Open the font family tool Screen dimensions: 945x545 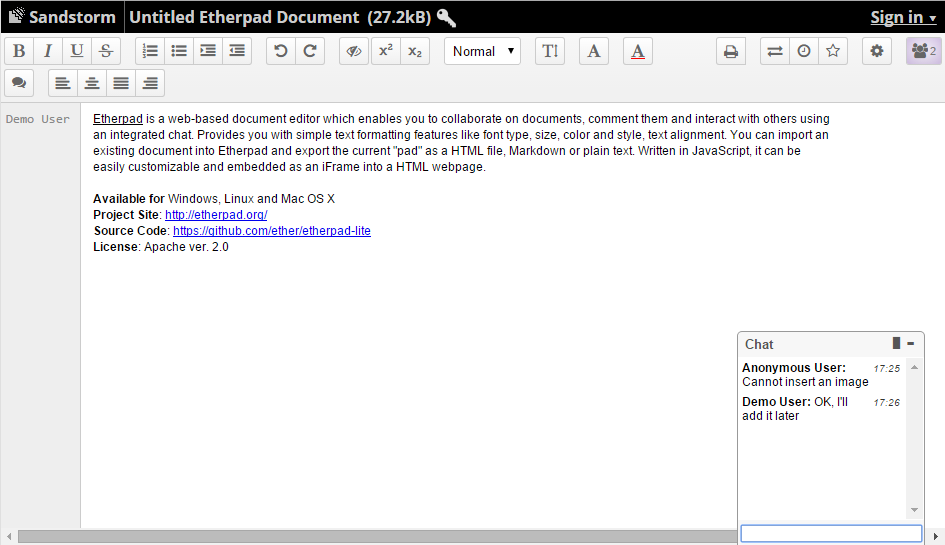[x=594, y=51]
